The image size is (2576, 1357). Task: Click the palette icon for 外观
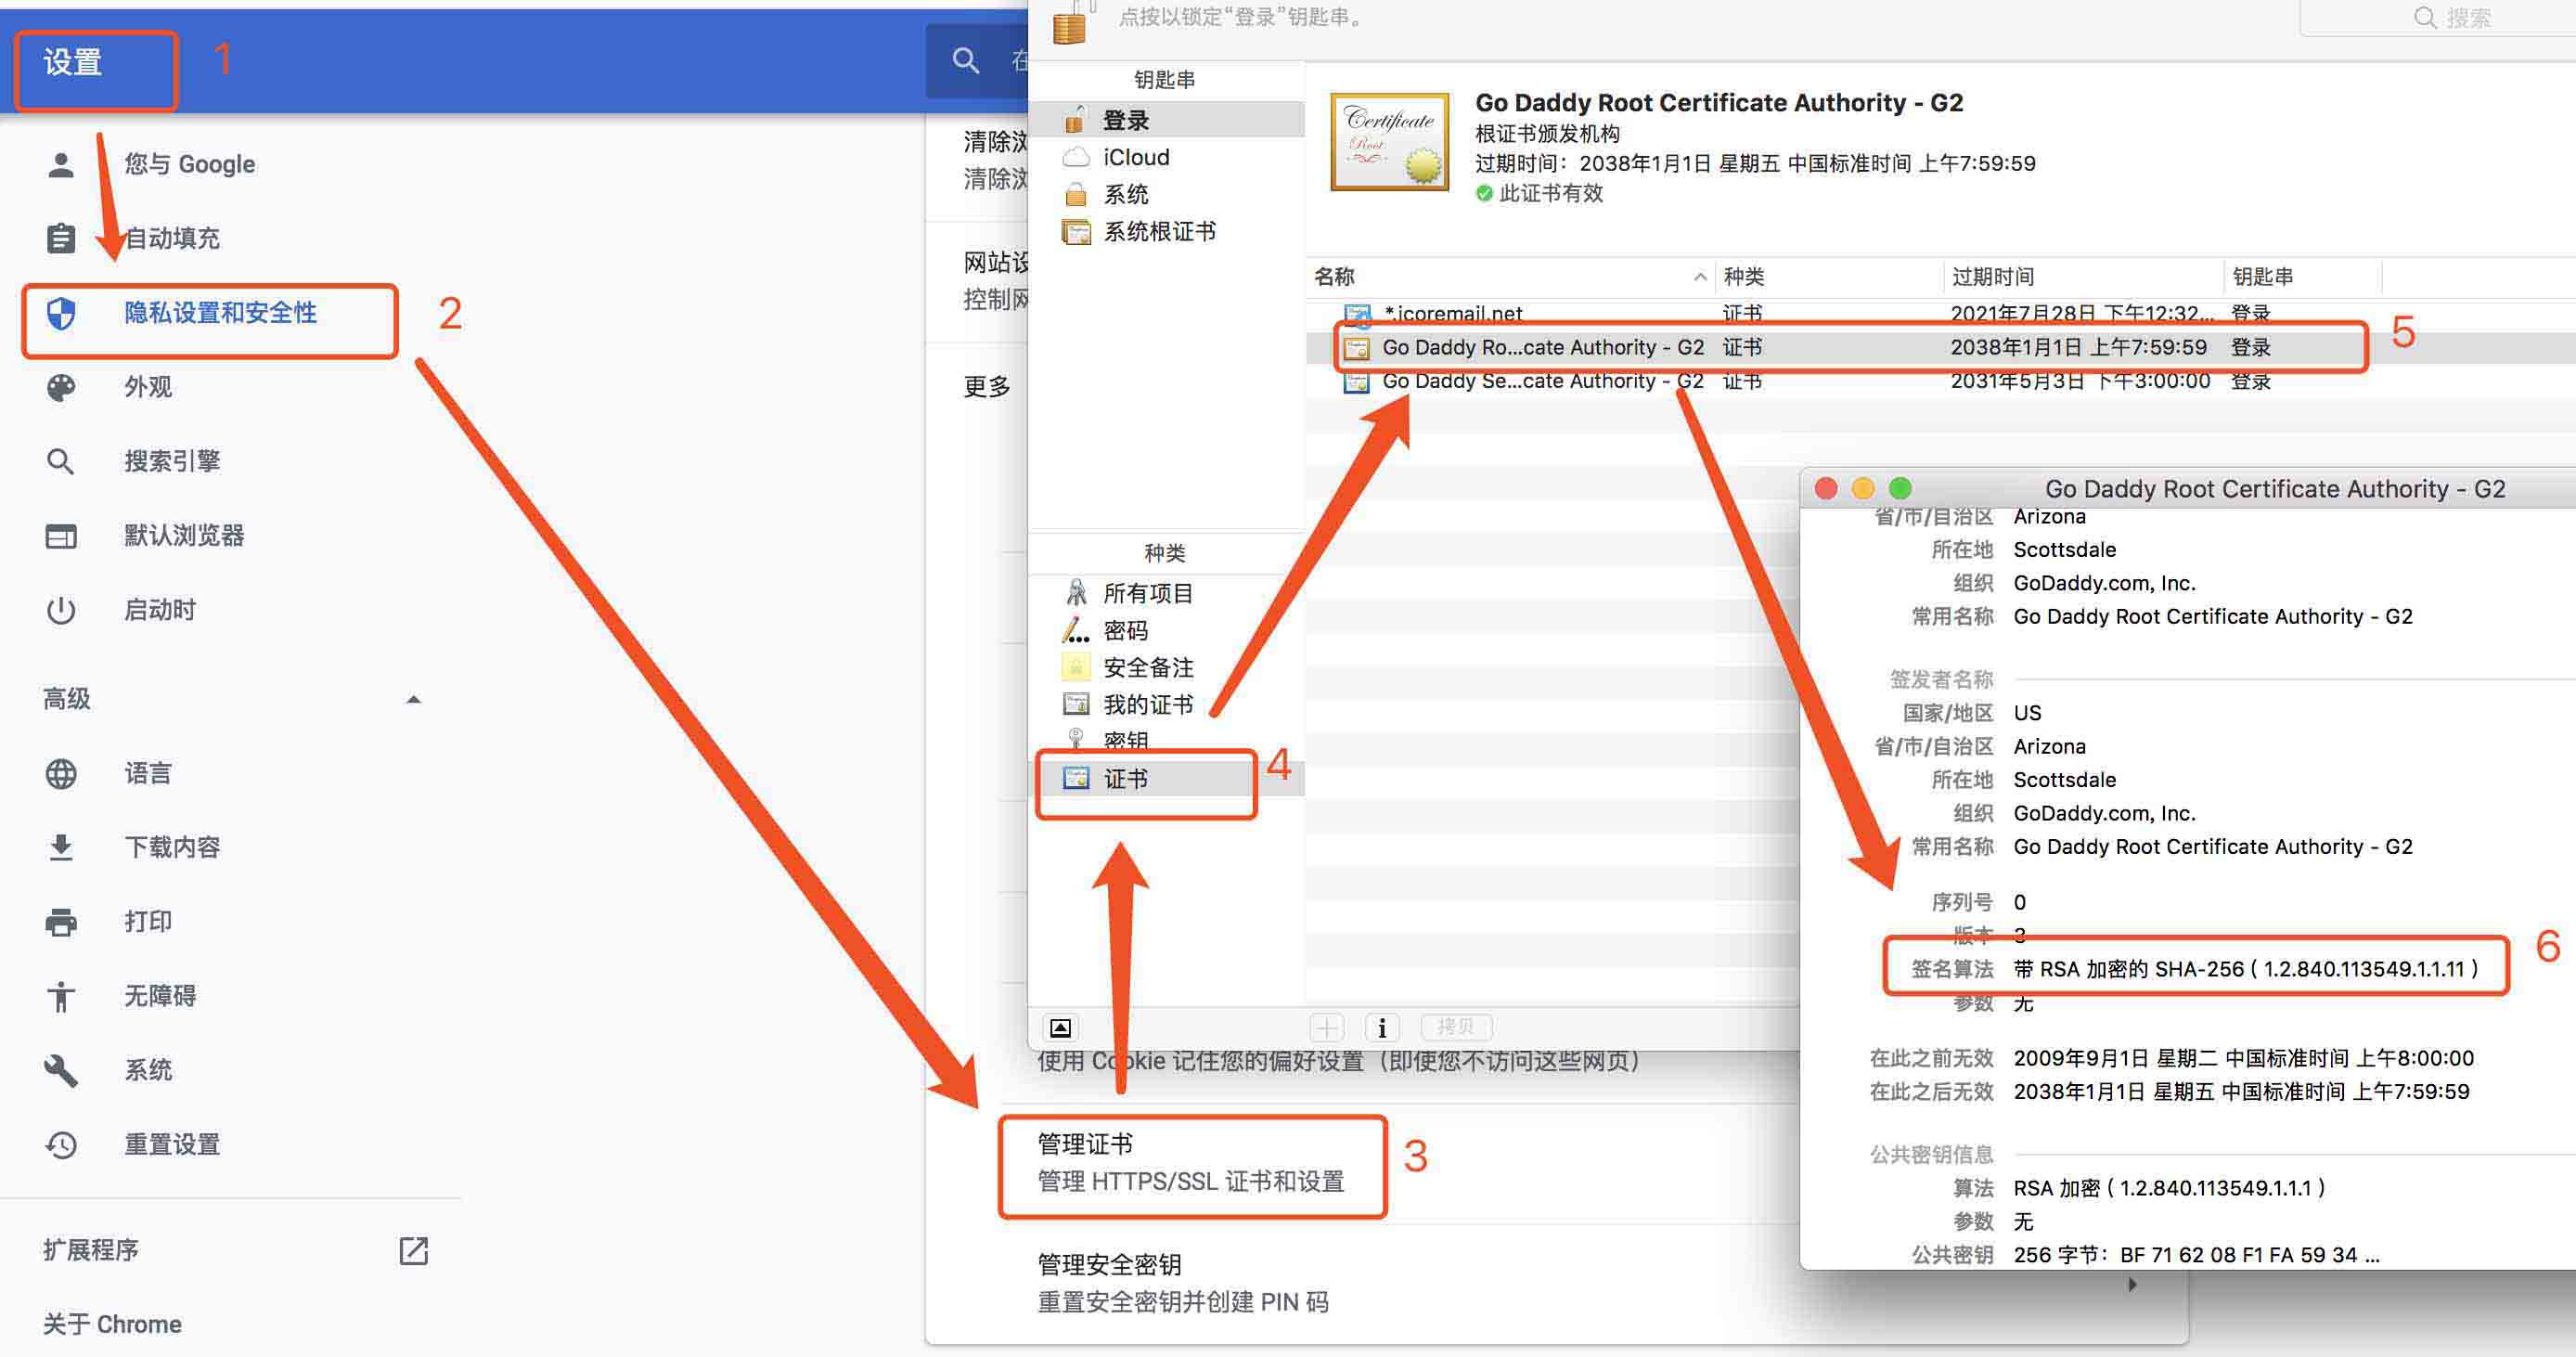pos(61,387)
